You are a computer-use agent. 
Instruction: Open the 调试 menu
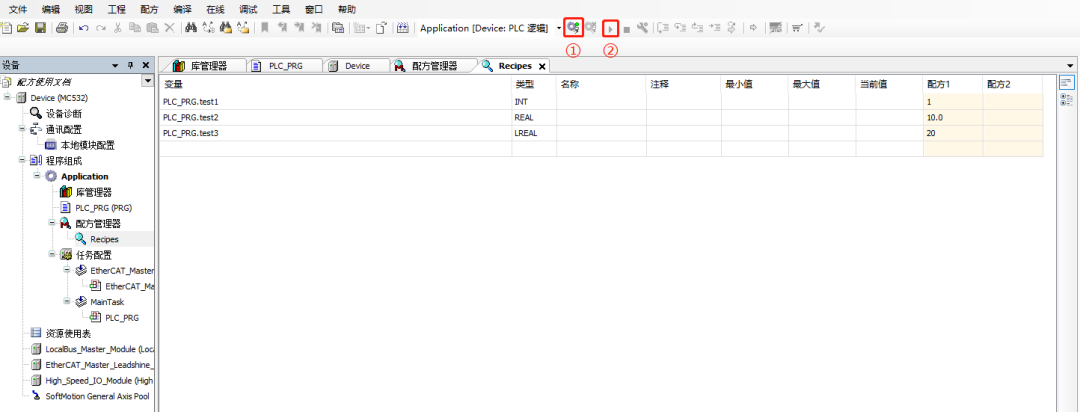coord(248,10)
